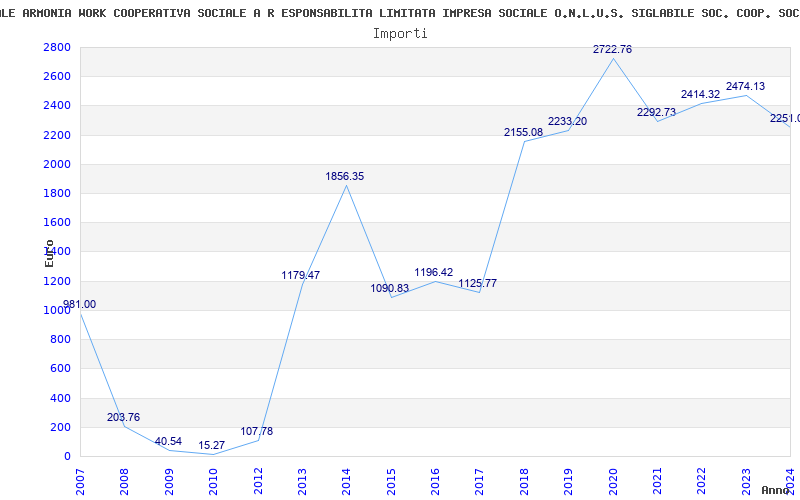The image size is (800, 500).
Task: Click the cooperative name header text
Action: (x=400, y=13)
